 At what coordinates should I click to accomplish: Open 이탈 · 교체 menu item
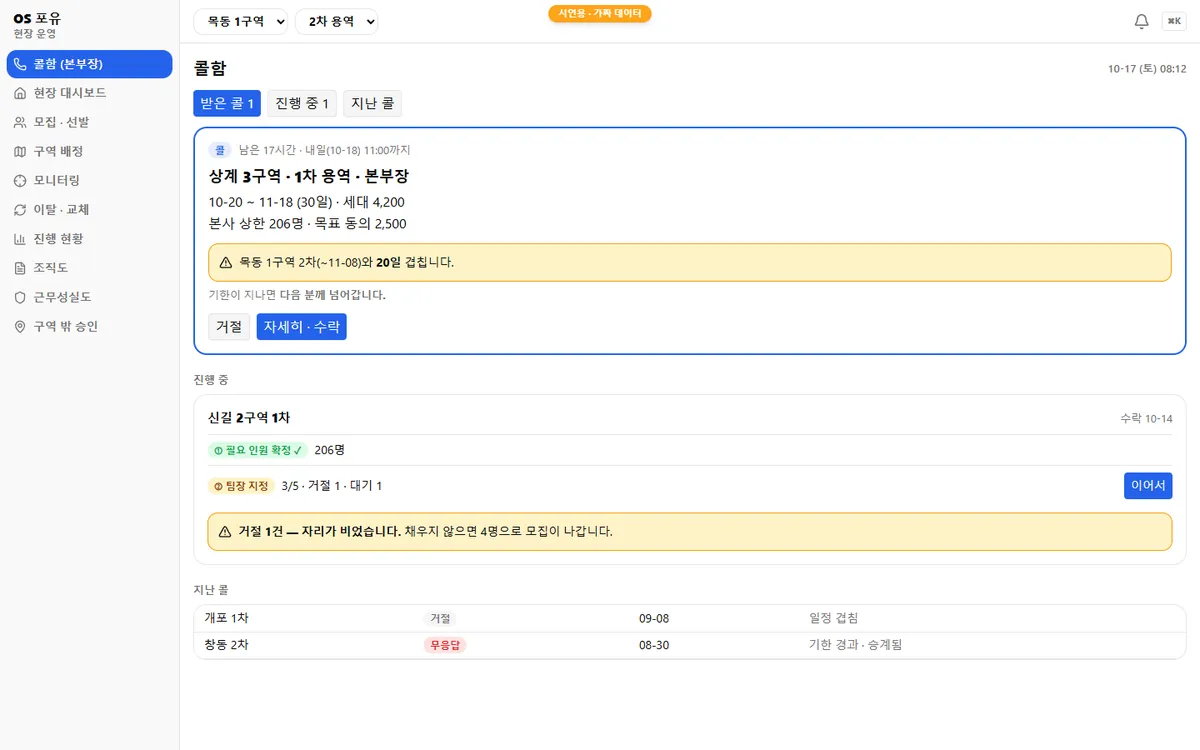[x=89, y=210]
